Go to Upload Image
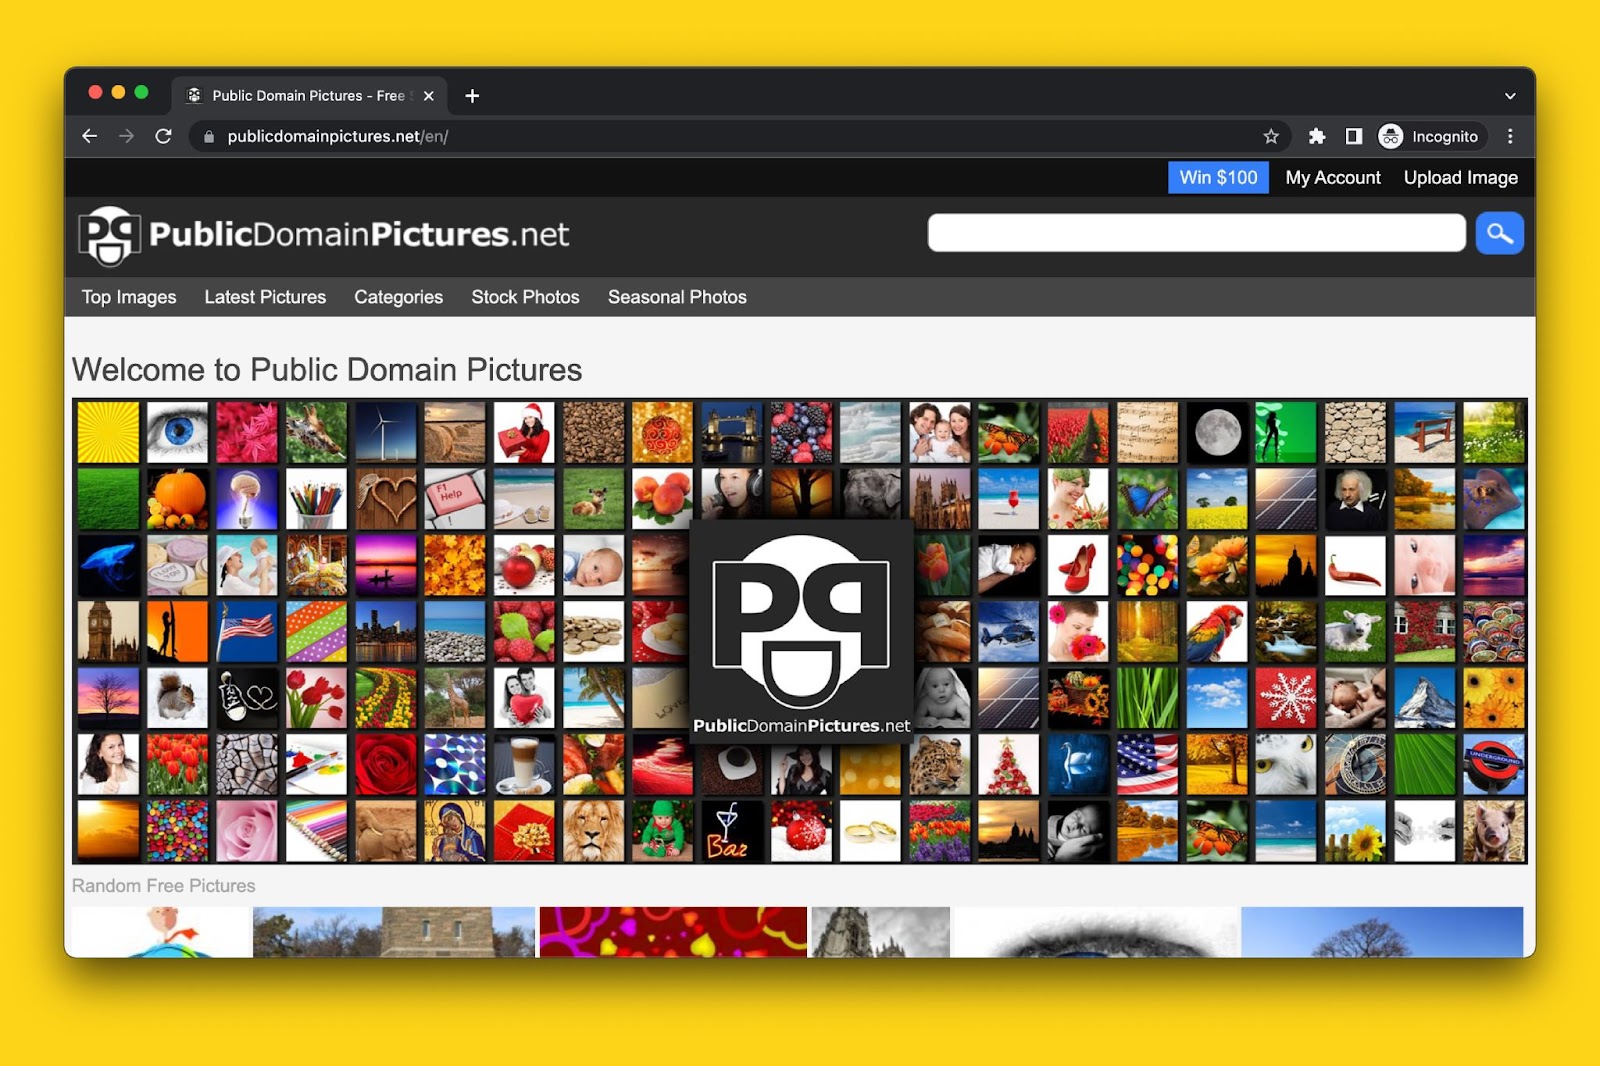This screenshot has height=1066, width=1600. [x=1460, y=178]
